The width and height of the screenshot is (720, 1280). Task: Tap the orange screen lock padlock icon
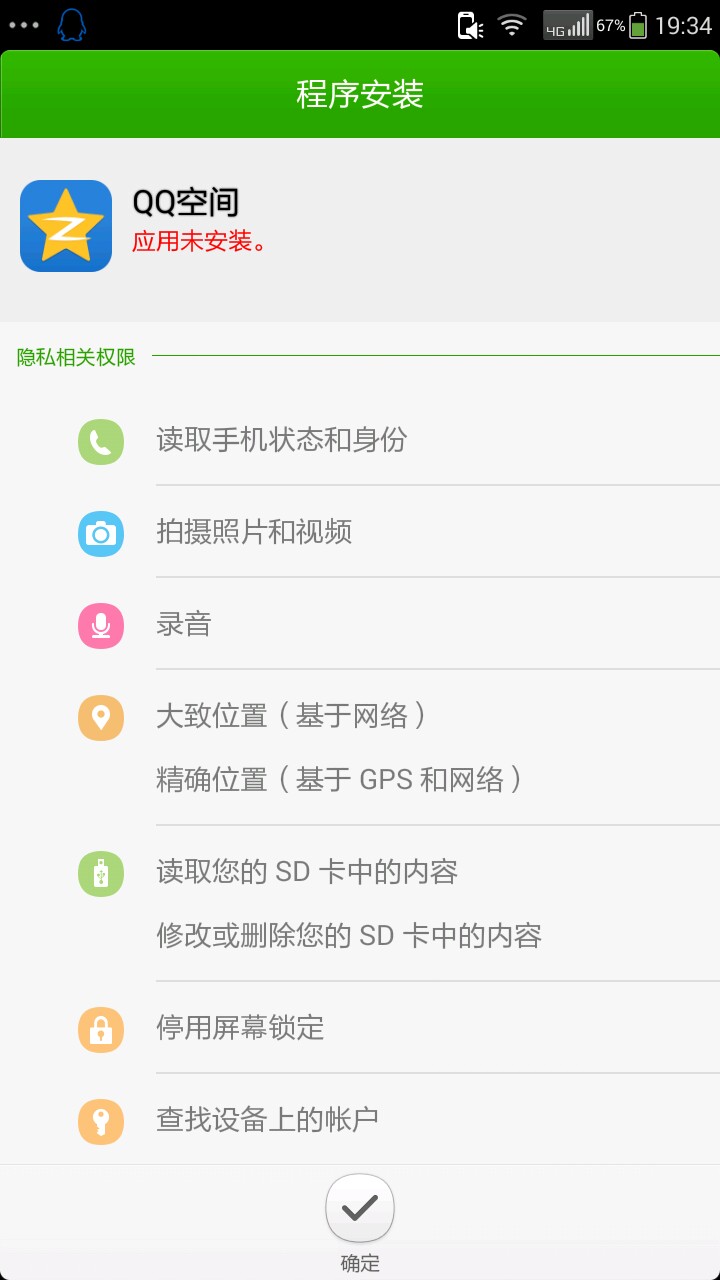(x=101, y=1029)
